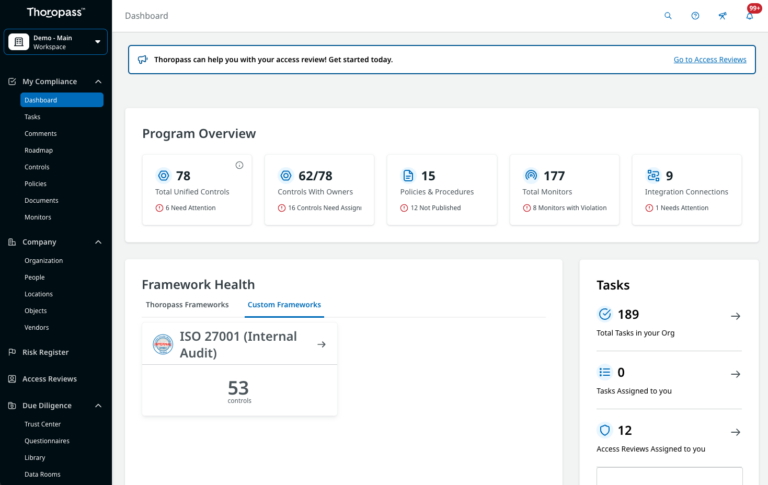Click alert icon next to 12 Not Published

tap(404, 208)
